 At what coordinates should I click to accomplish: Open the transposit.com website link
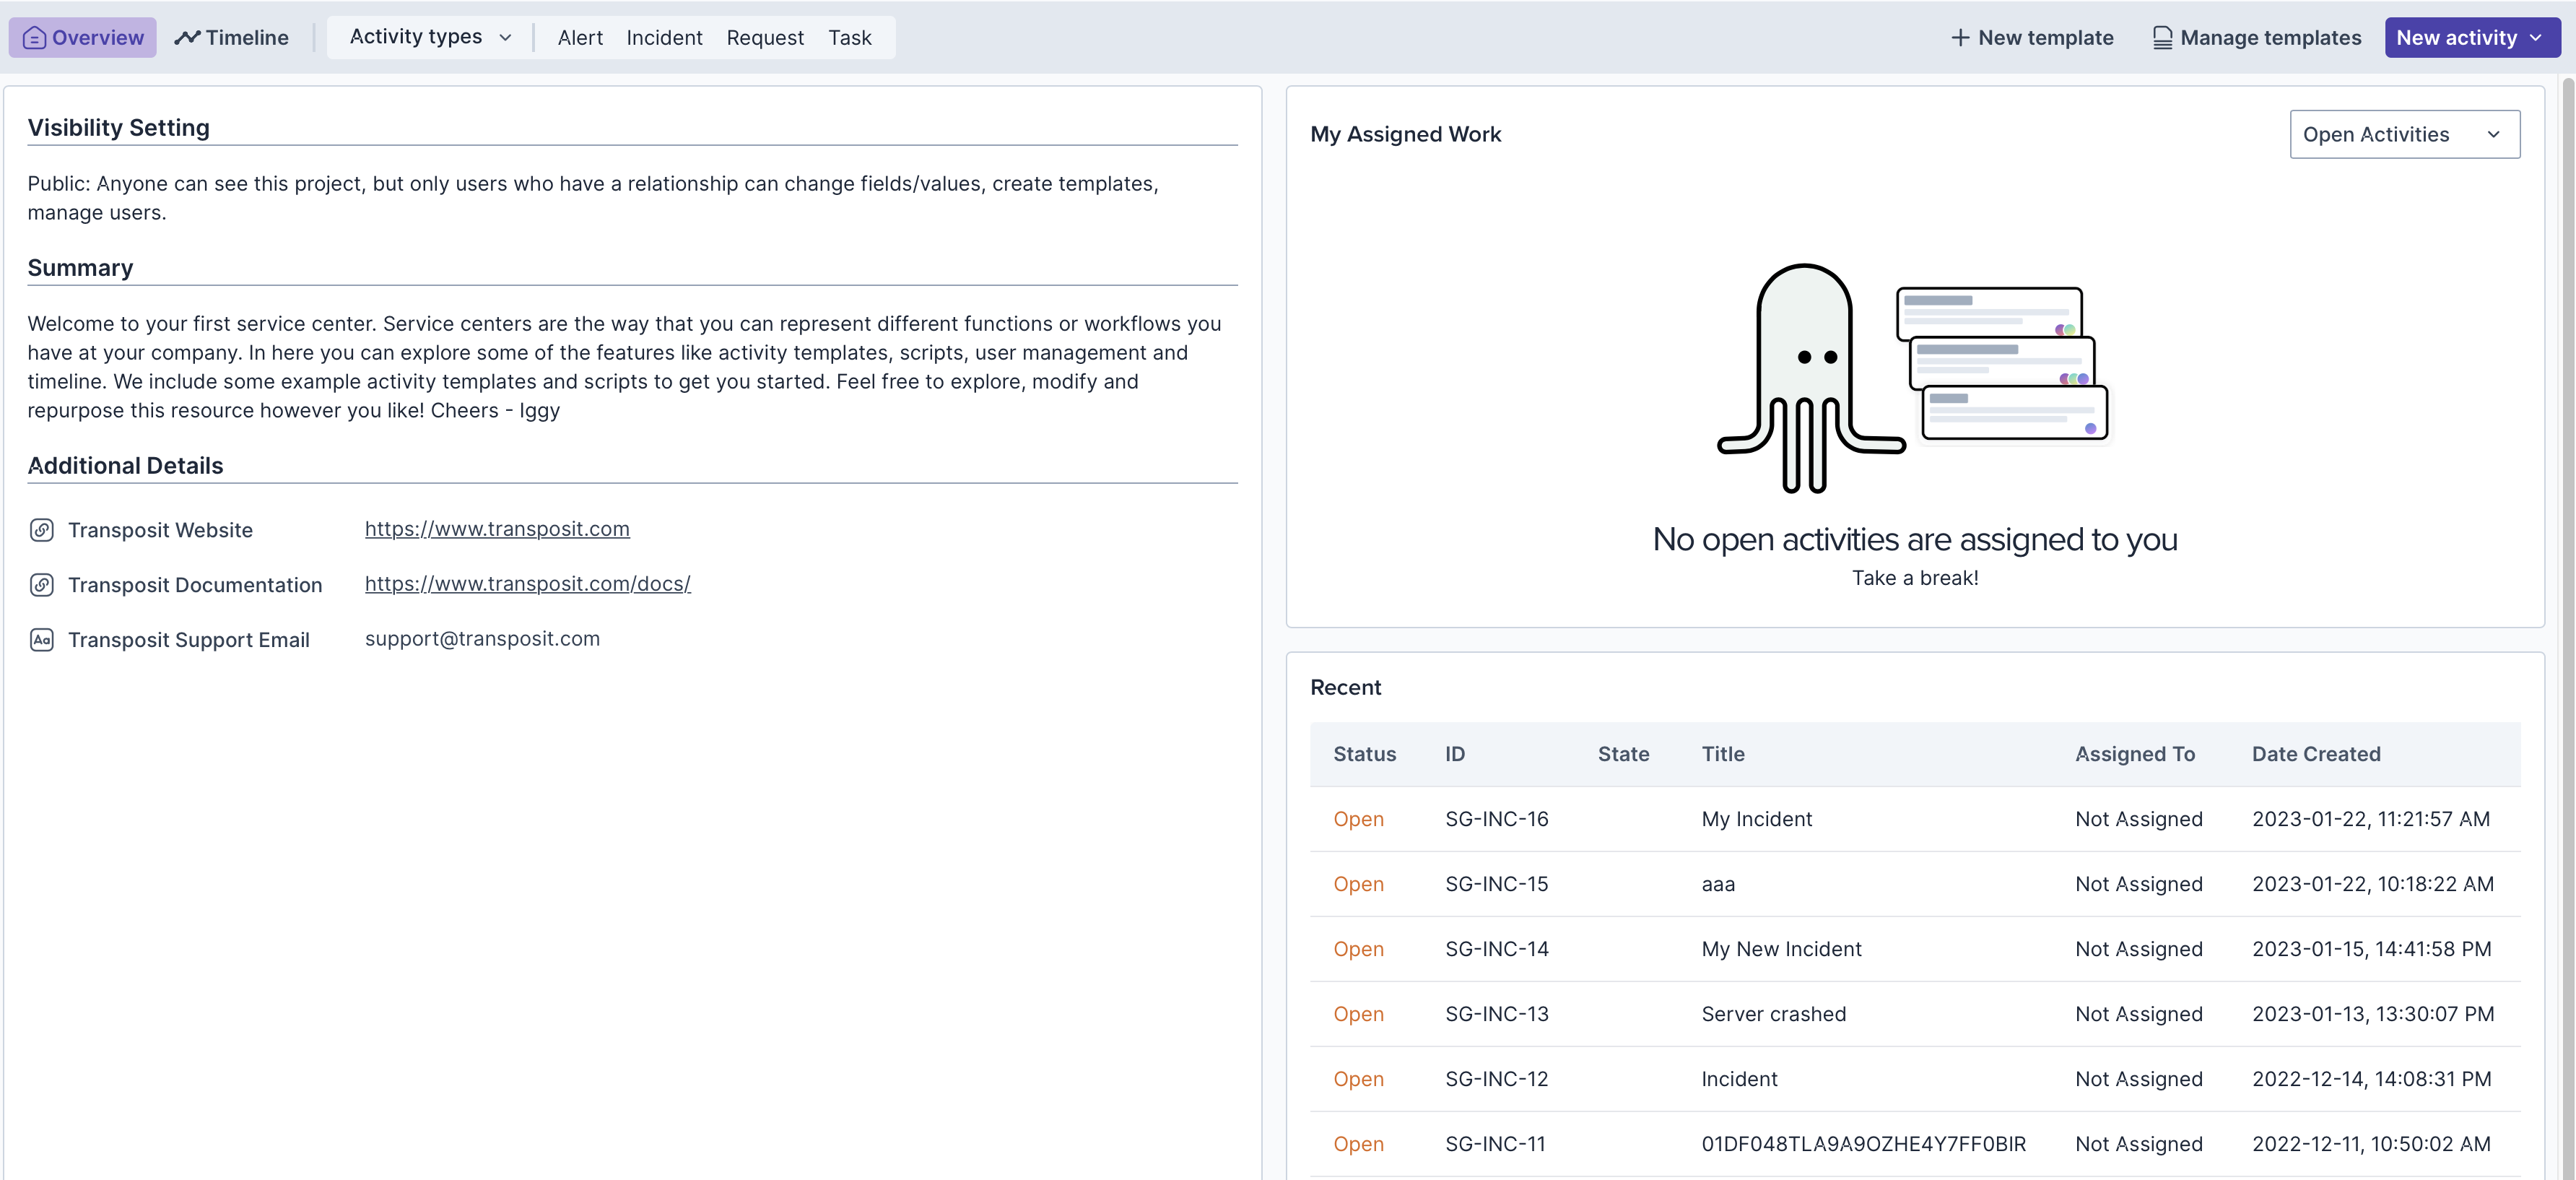click(x=497, y=529)
